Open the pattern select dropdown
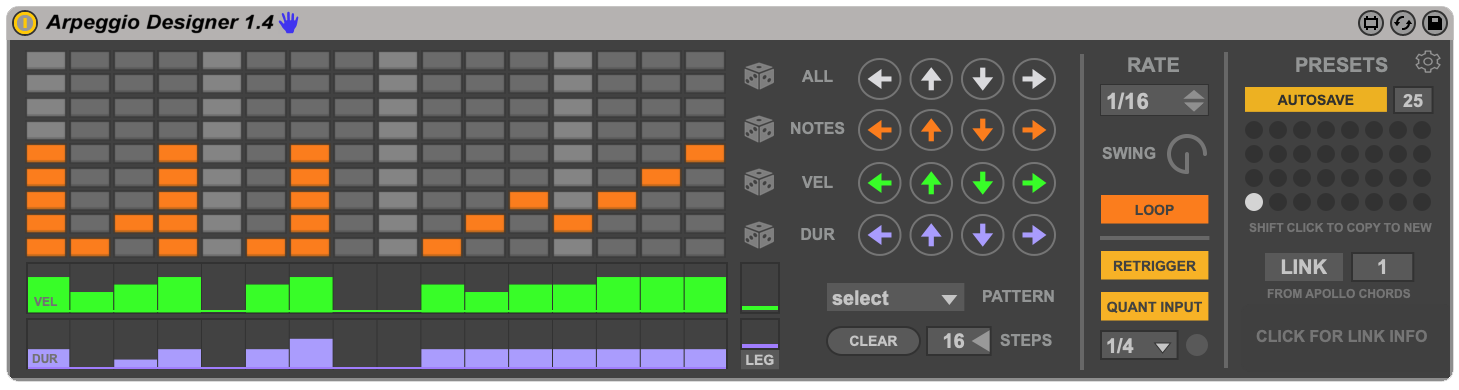The width and height of the screenshot is (1459, 390). click(x=895, y=298)
